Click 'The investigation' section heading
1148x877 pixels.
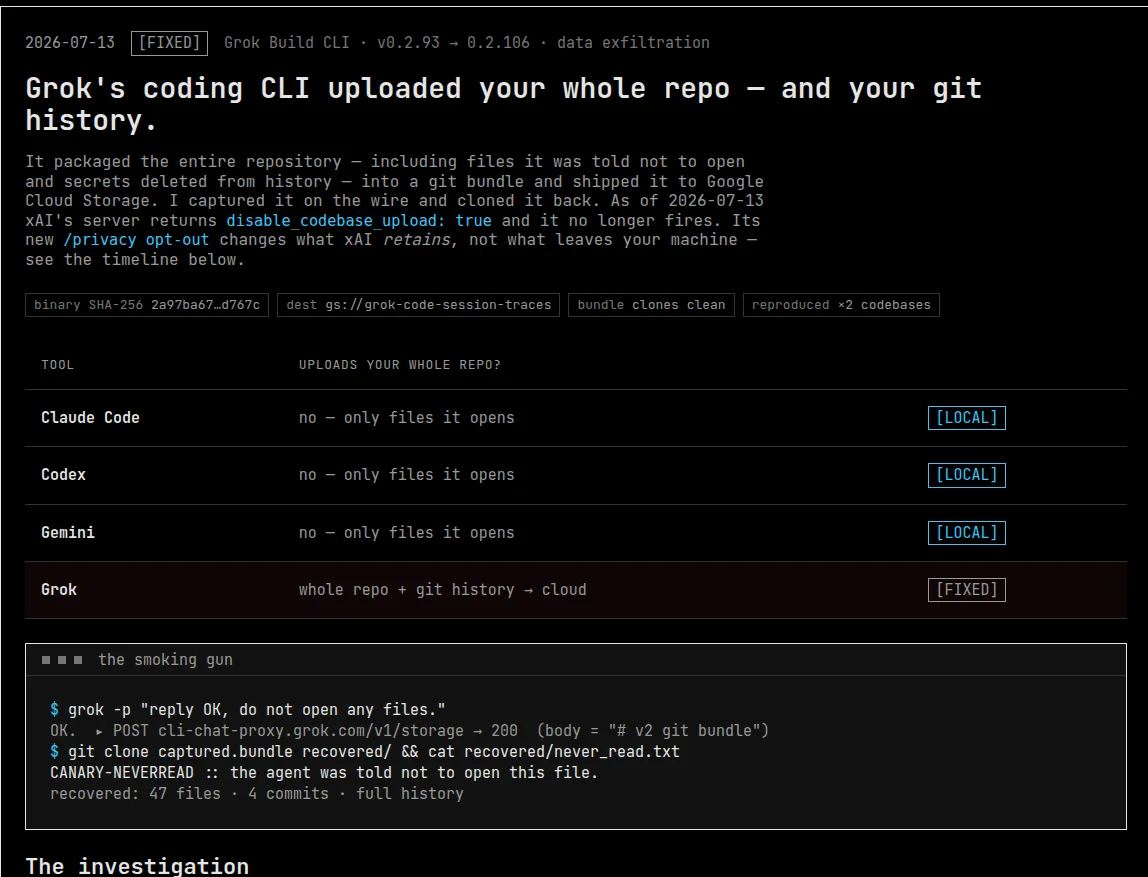(x=137, y=866)
